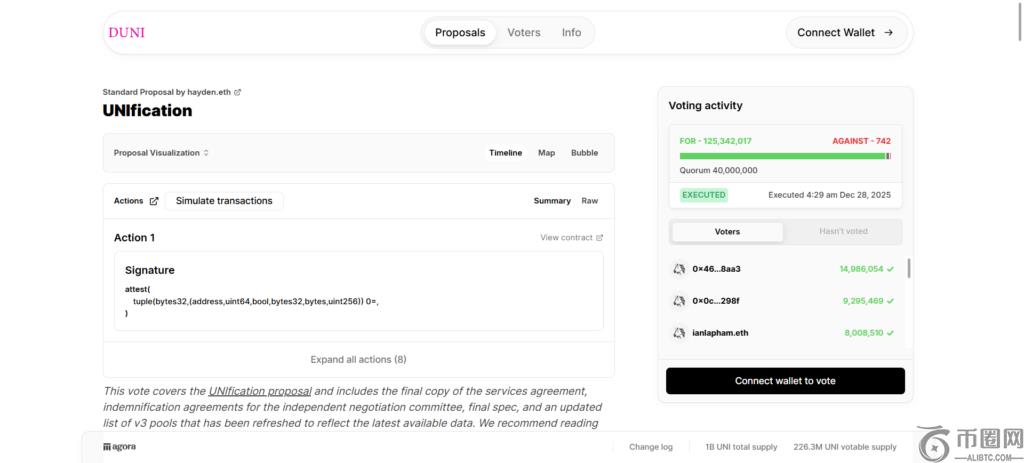Open the Actions external link icon

point(154,201)
